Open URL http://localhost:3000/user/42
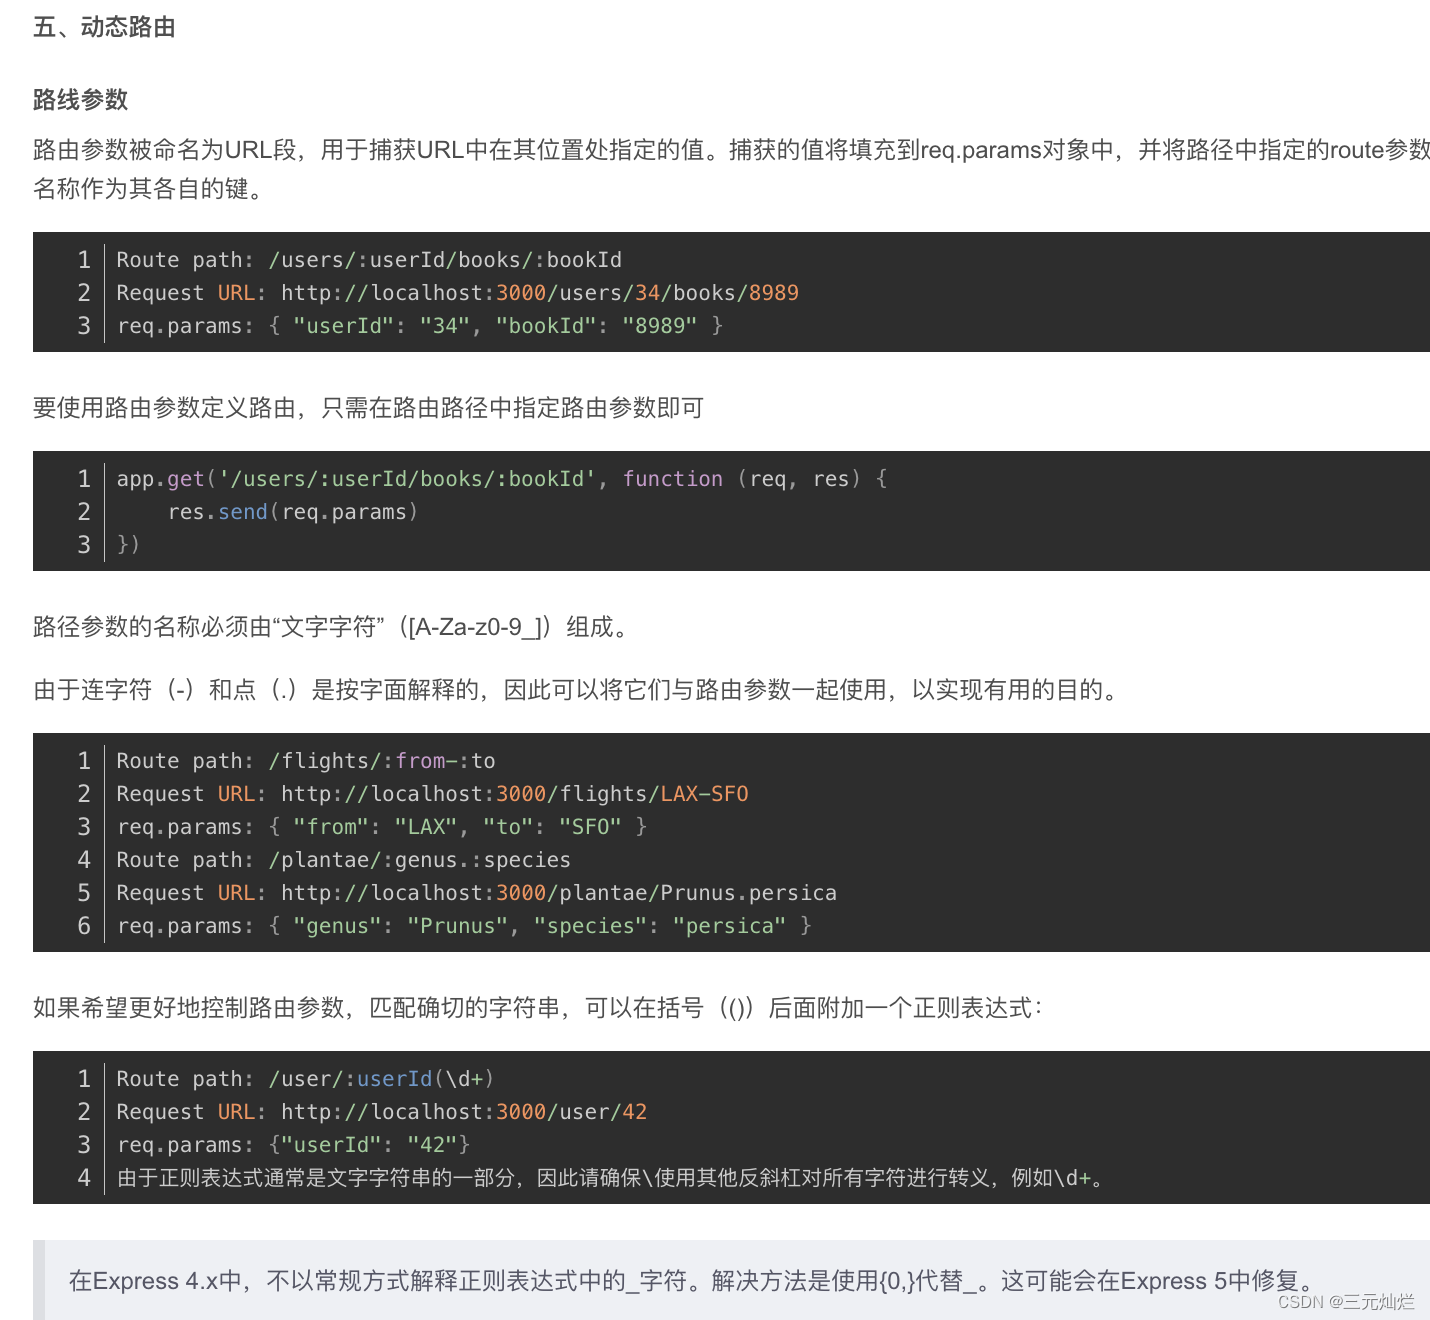 (x=463, y=1111)
